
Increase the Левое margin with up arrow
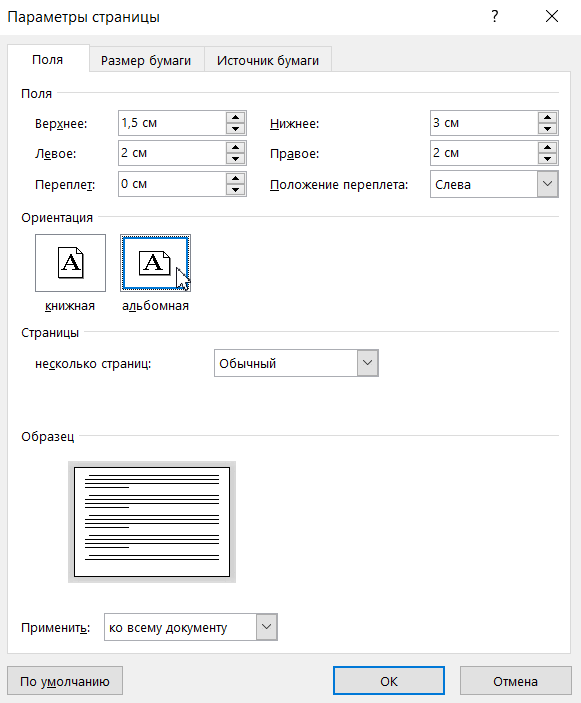click(x=235, y=148)
